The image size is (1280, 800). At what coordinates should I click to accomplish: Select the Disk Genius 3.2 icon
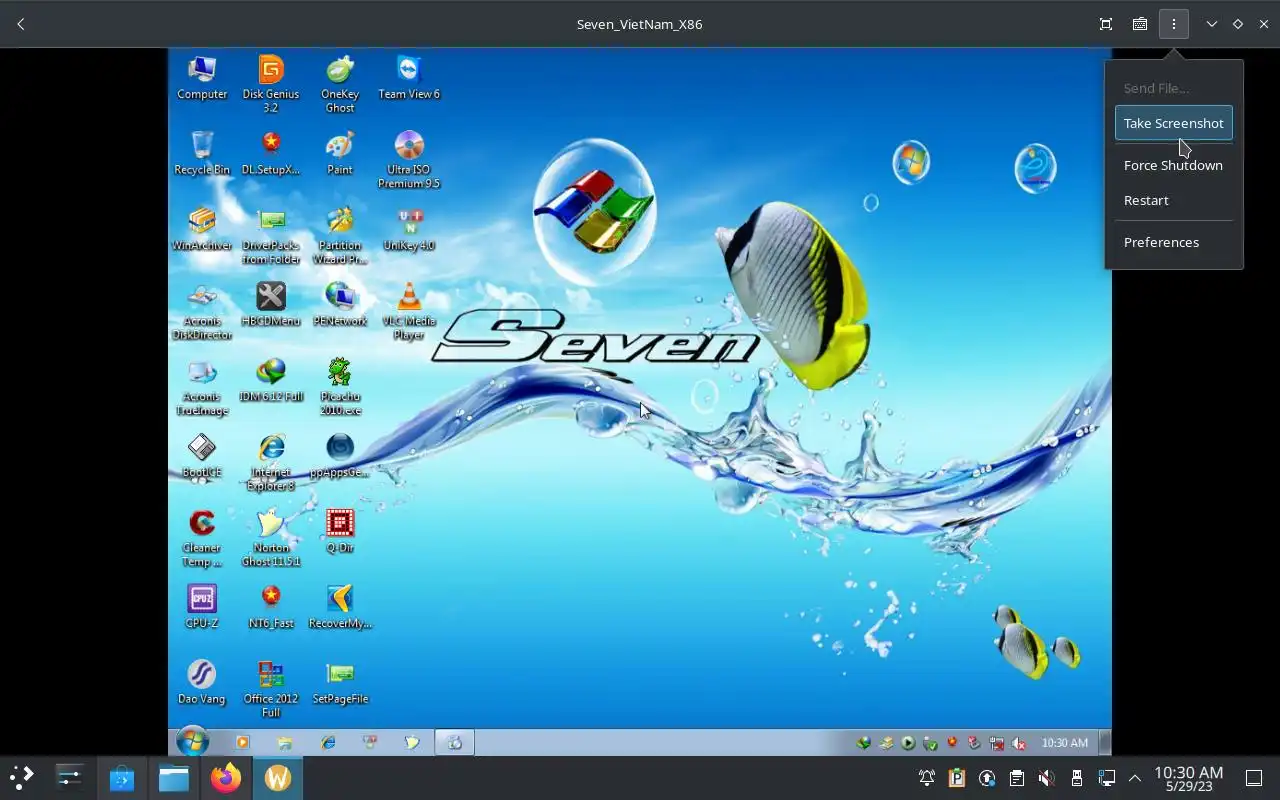[271, 84]
